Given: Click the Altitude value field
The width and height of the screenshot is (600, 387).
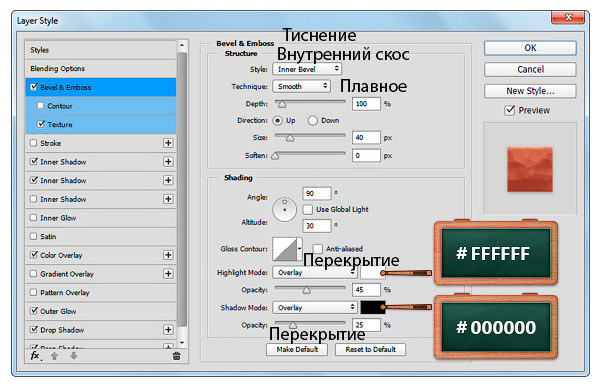Looking at the screenshot, I should [x=316, y=226].
